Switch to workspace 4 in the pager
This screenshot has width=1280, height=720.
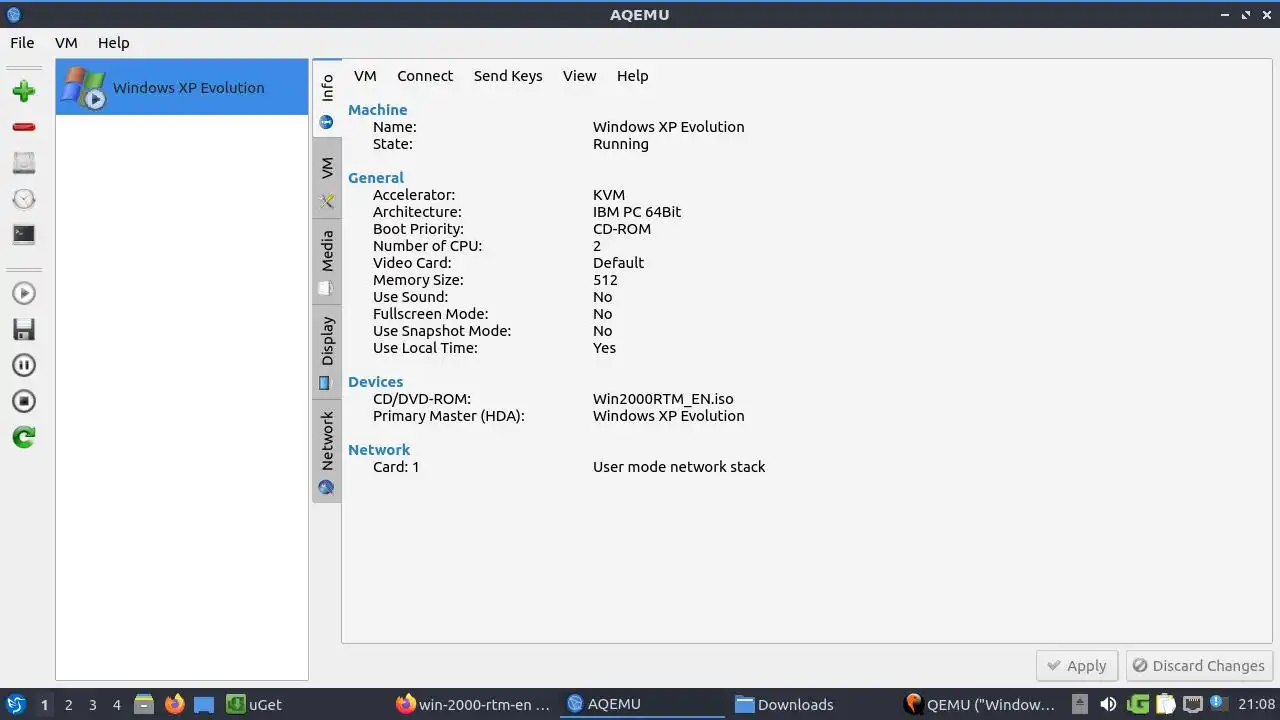116,704
